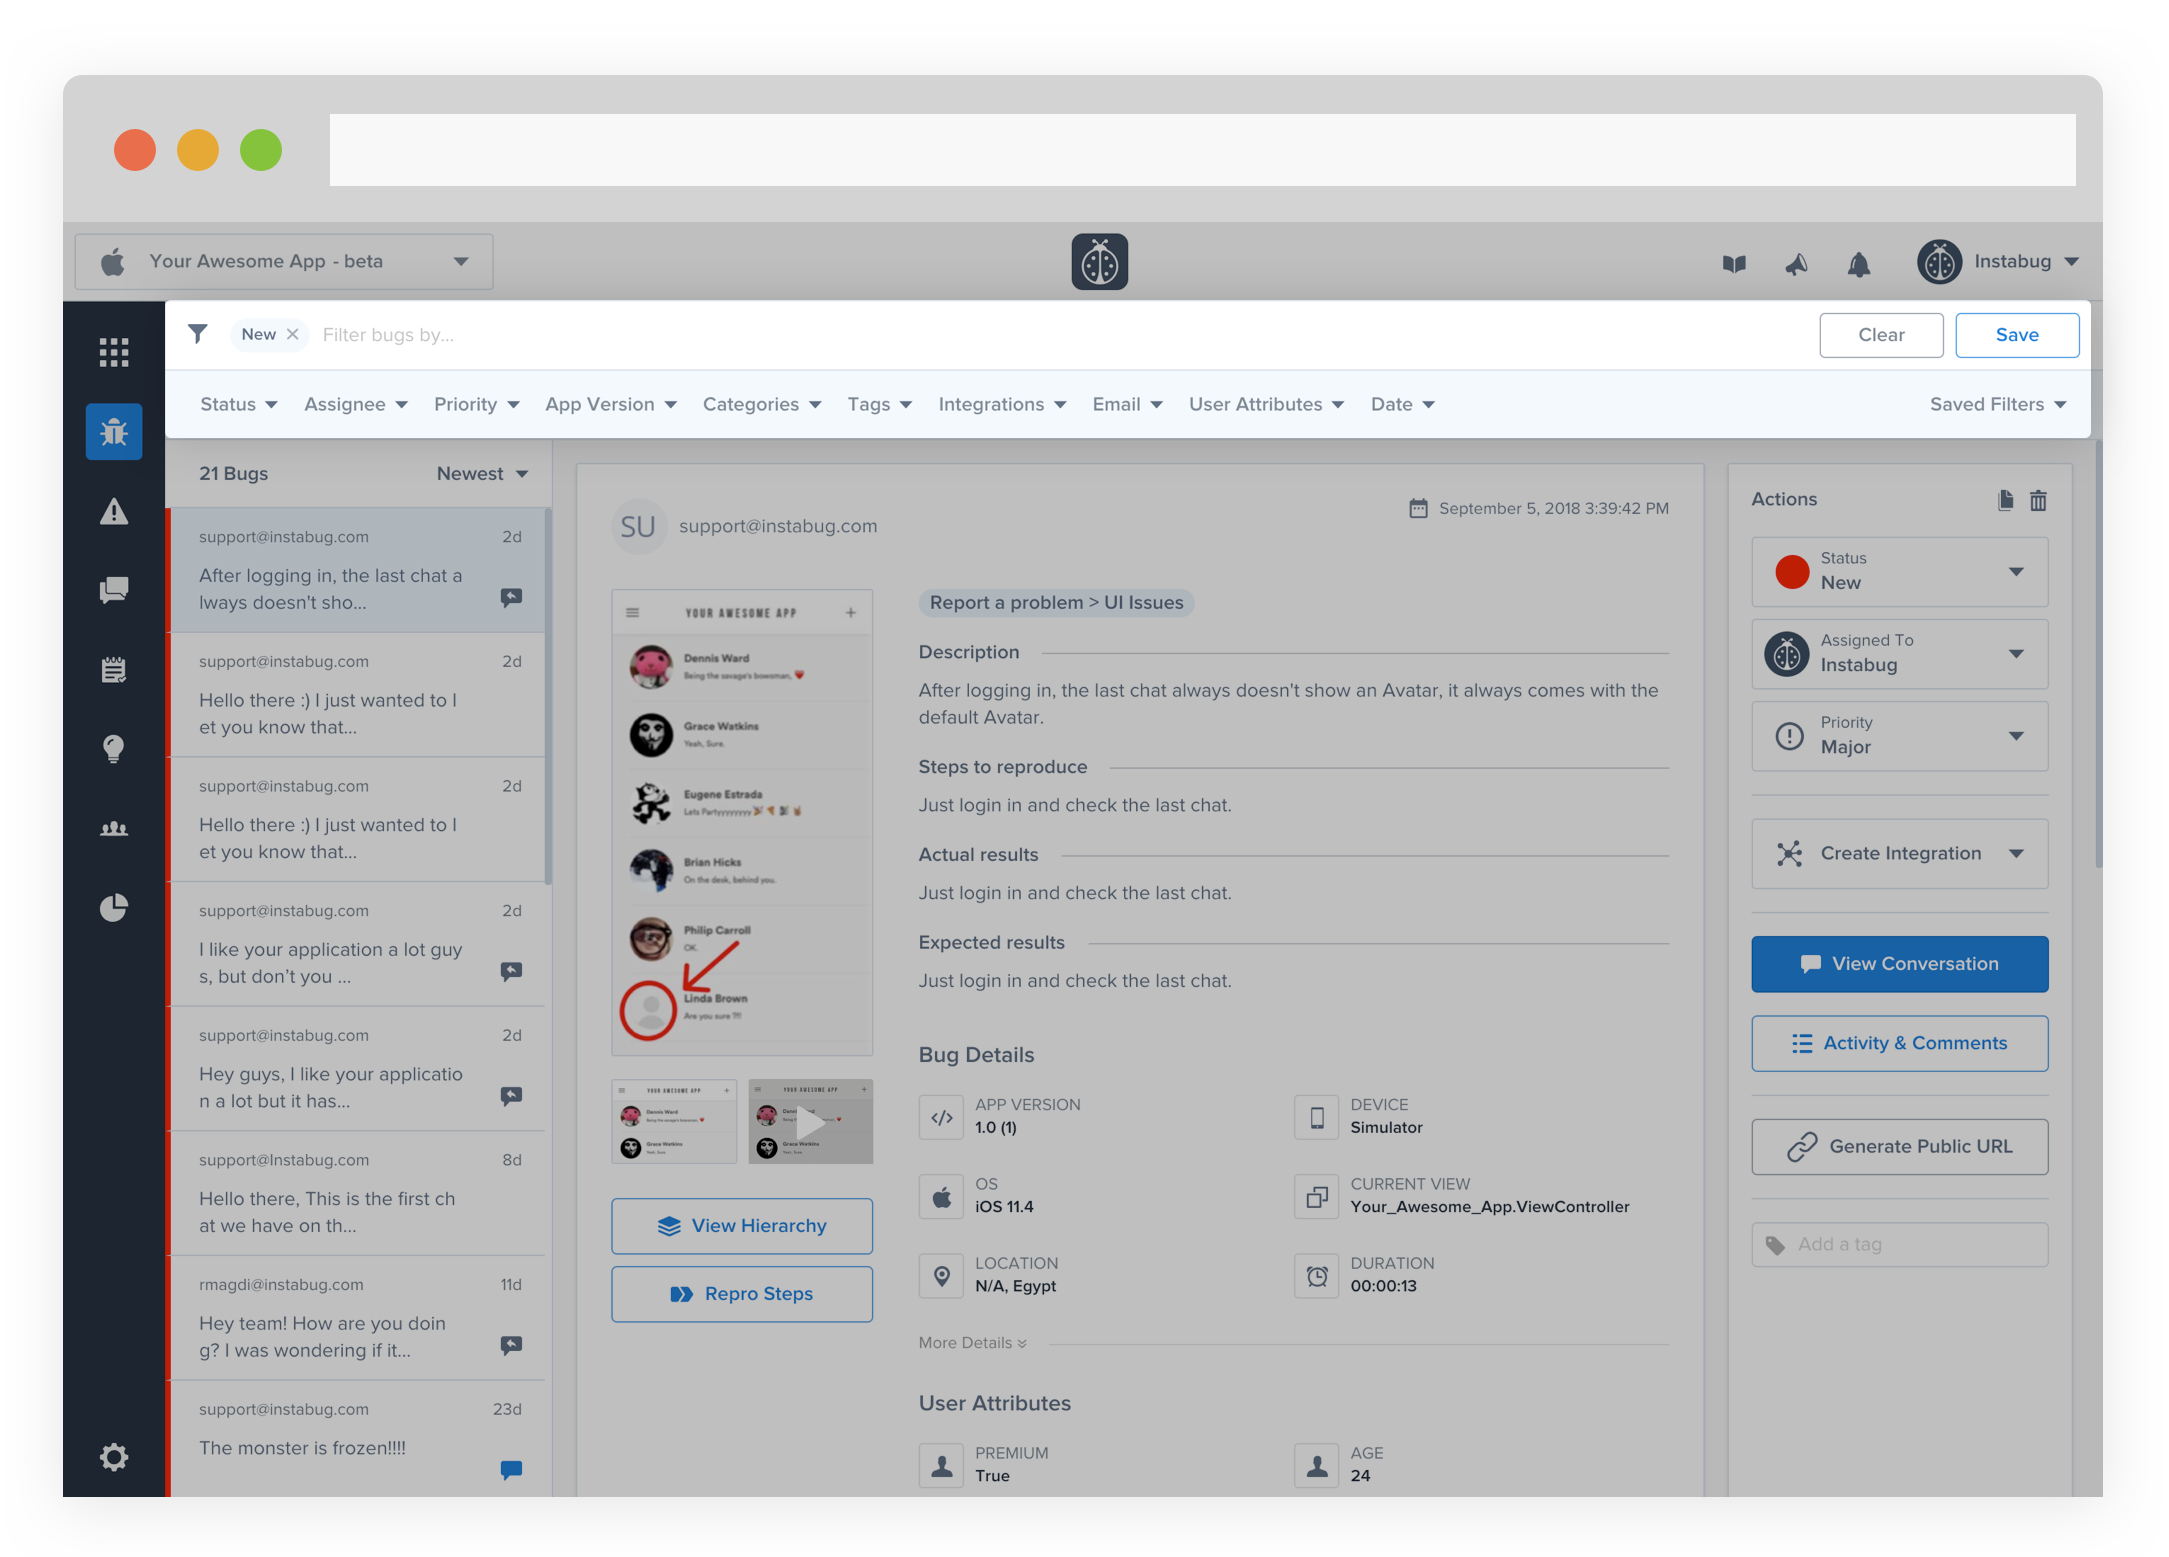This screenshot has width=2169, height=1557.
Task: Open the Bugs section in sidebar
Action: [114, 432]
